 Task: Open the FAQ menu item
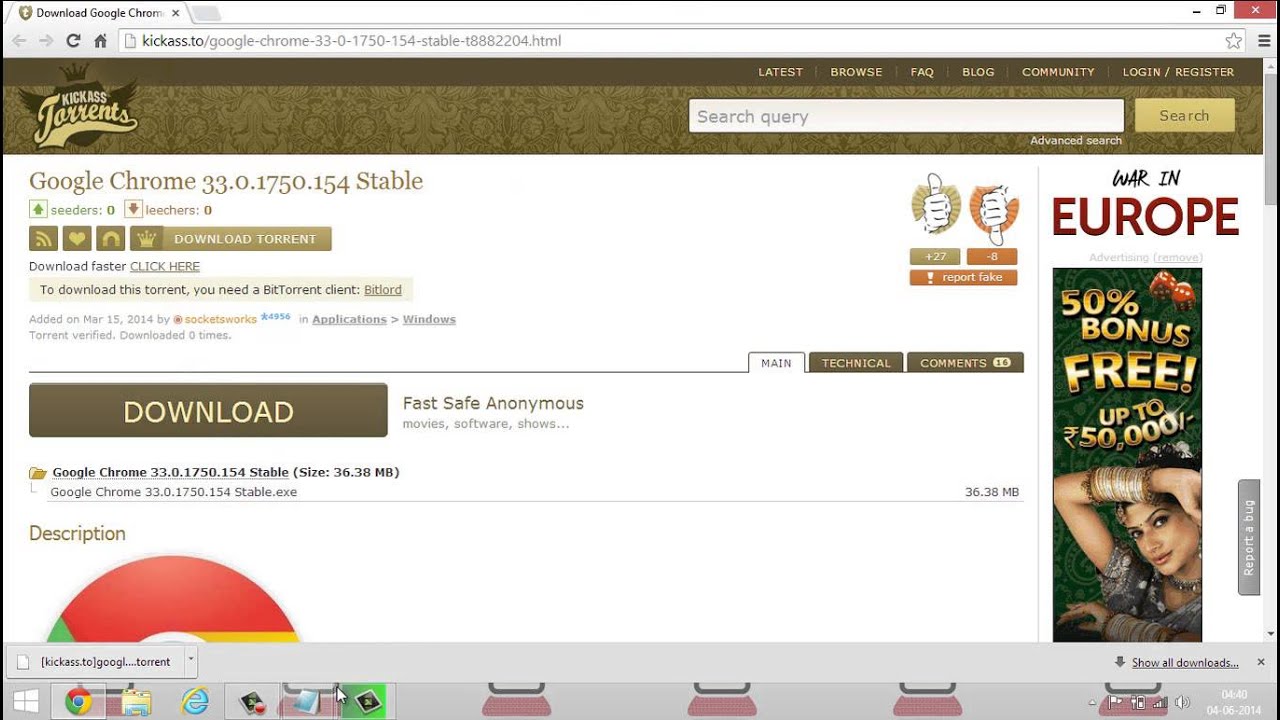(x=922, y=72)
